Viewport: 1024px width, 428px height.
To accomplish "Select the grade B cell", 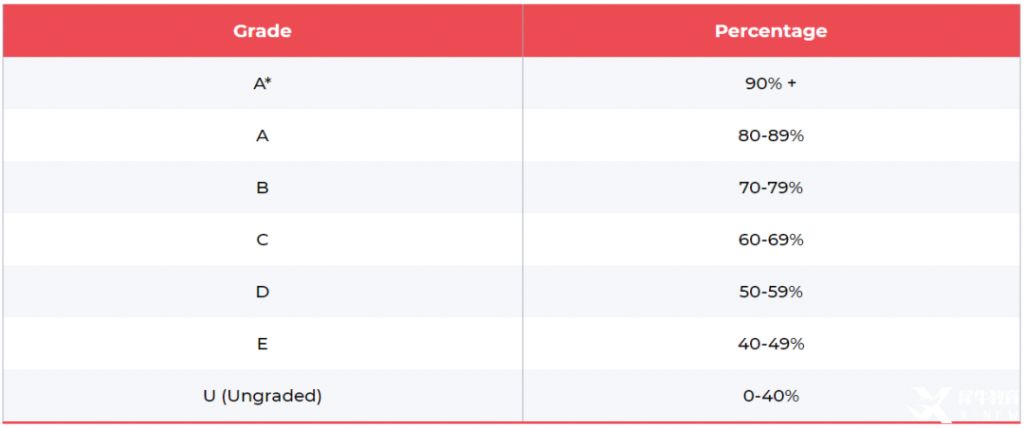I will click(x=262, y=187).
